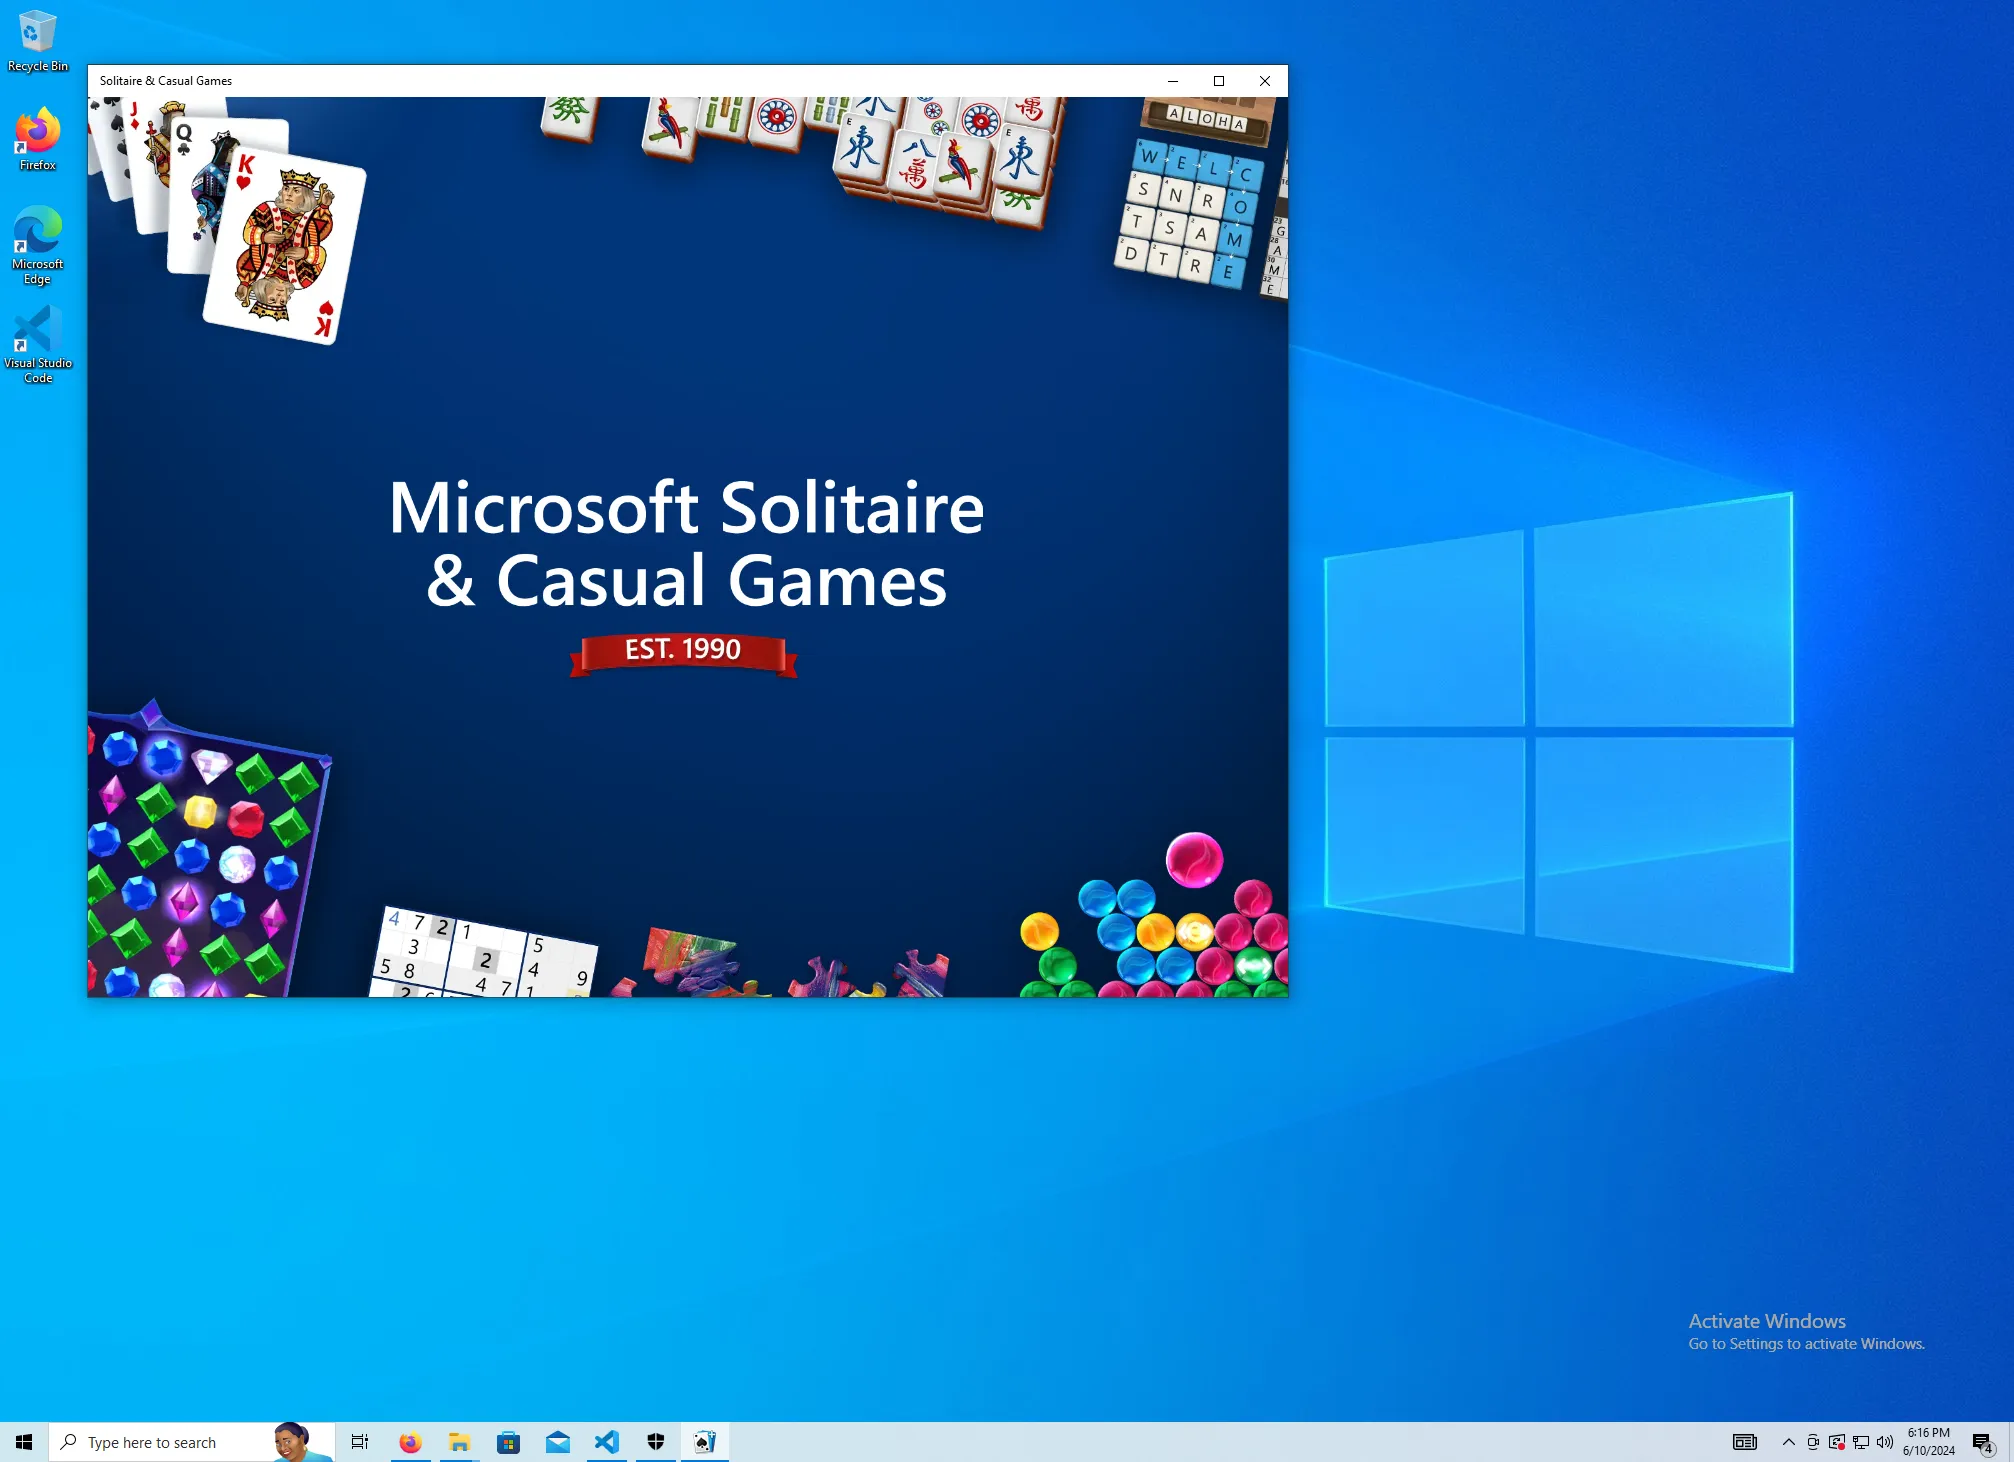Select Visual Studio Code desktop shortcut

tap(38, 342)
